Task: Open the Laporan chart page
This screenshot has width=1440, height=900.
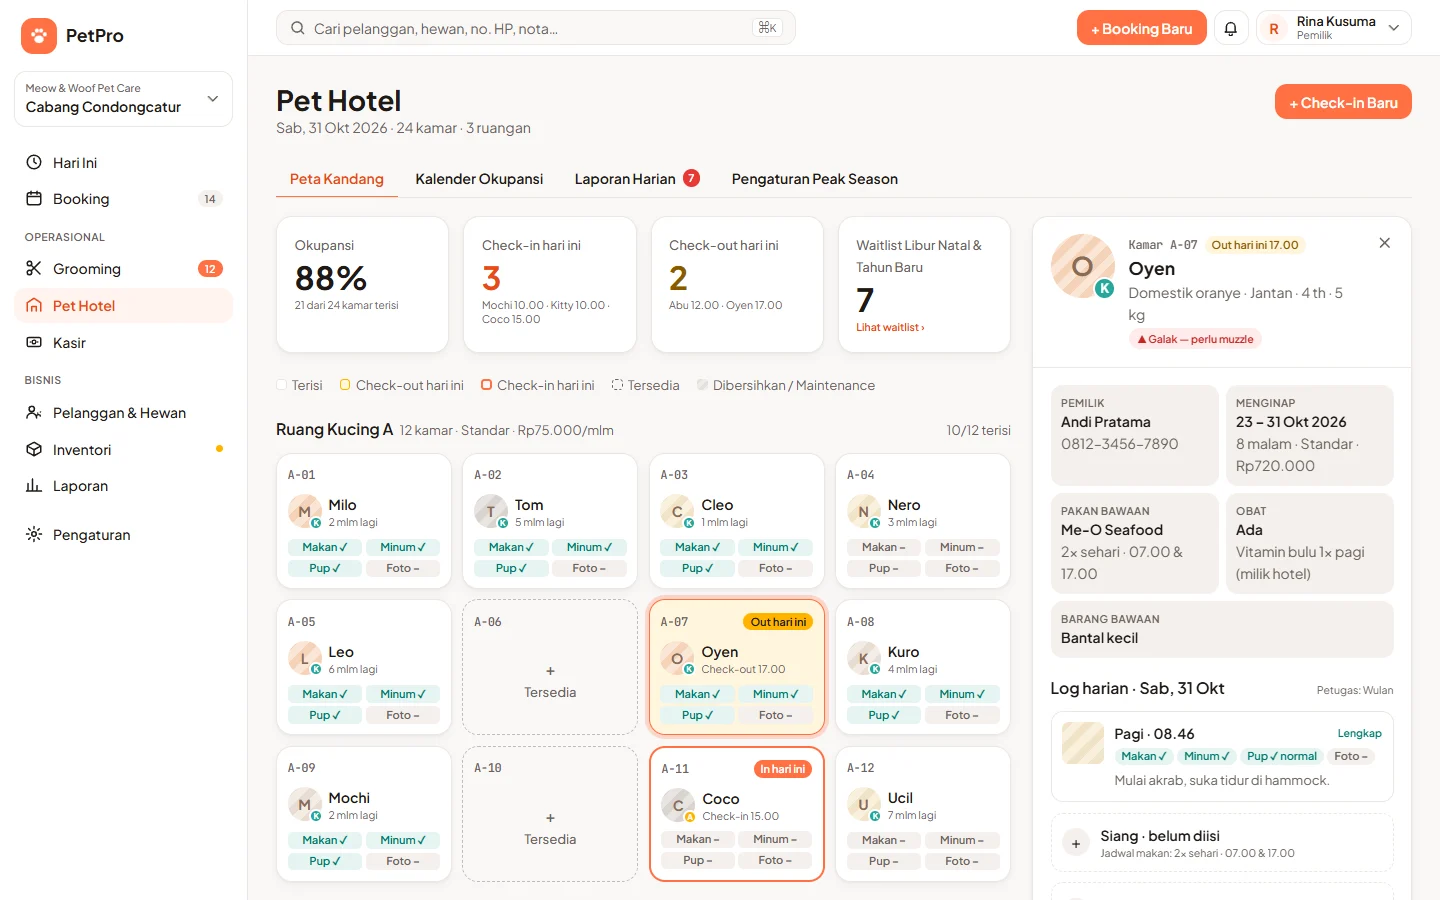Action: pos(124,486)
